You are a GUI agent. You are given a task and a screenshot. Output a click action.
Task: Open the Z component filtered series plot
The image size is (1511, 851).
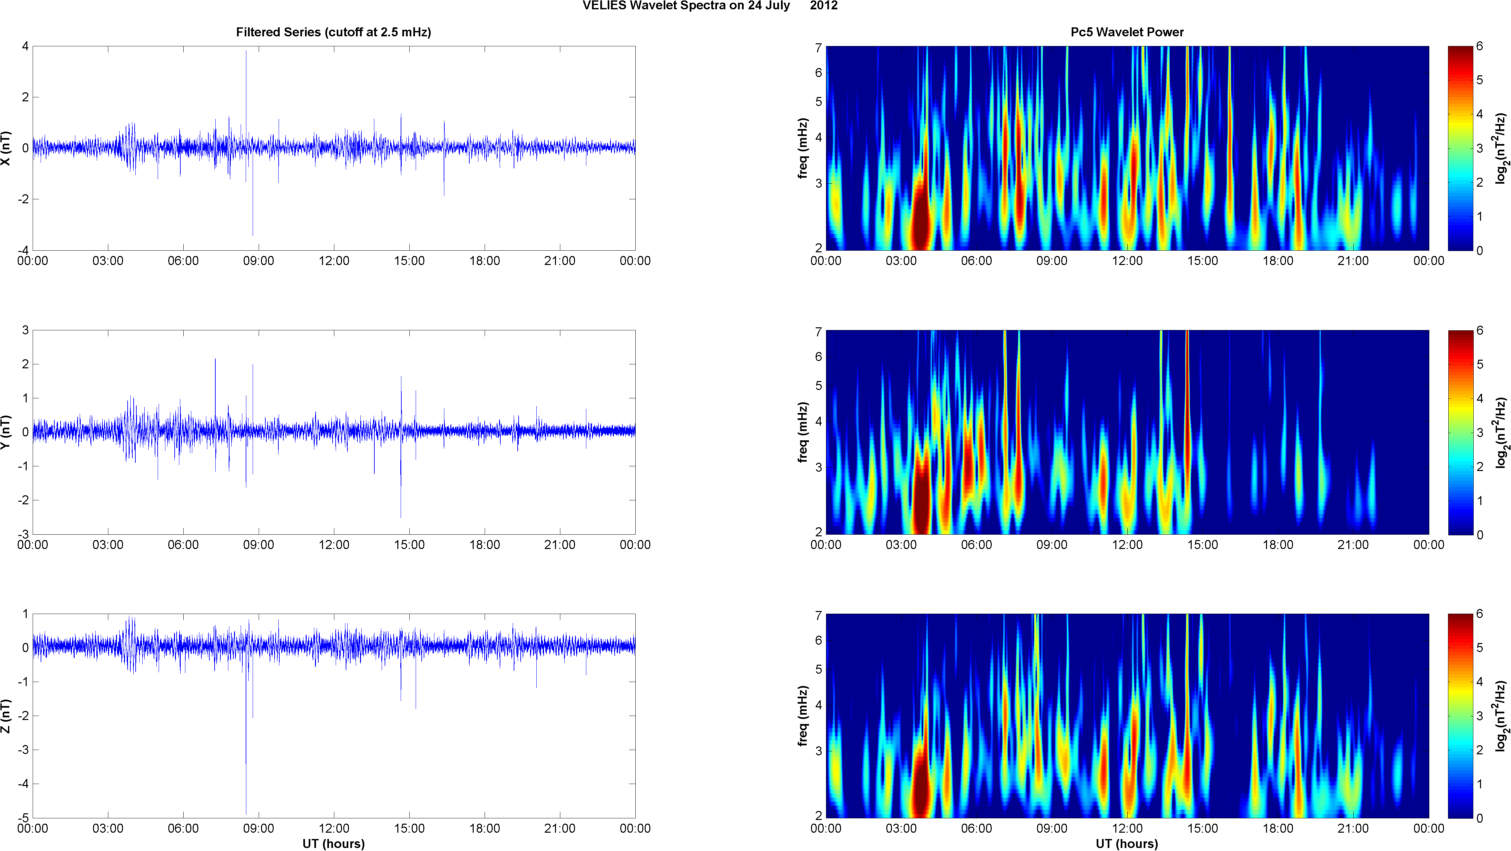click(x=334, y=716)
